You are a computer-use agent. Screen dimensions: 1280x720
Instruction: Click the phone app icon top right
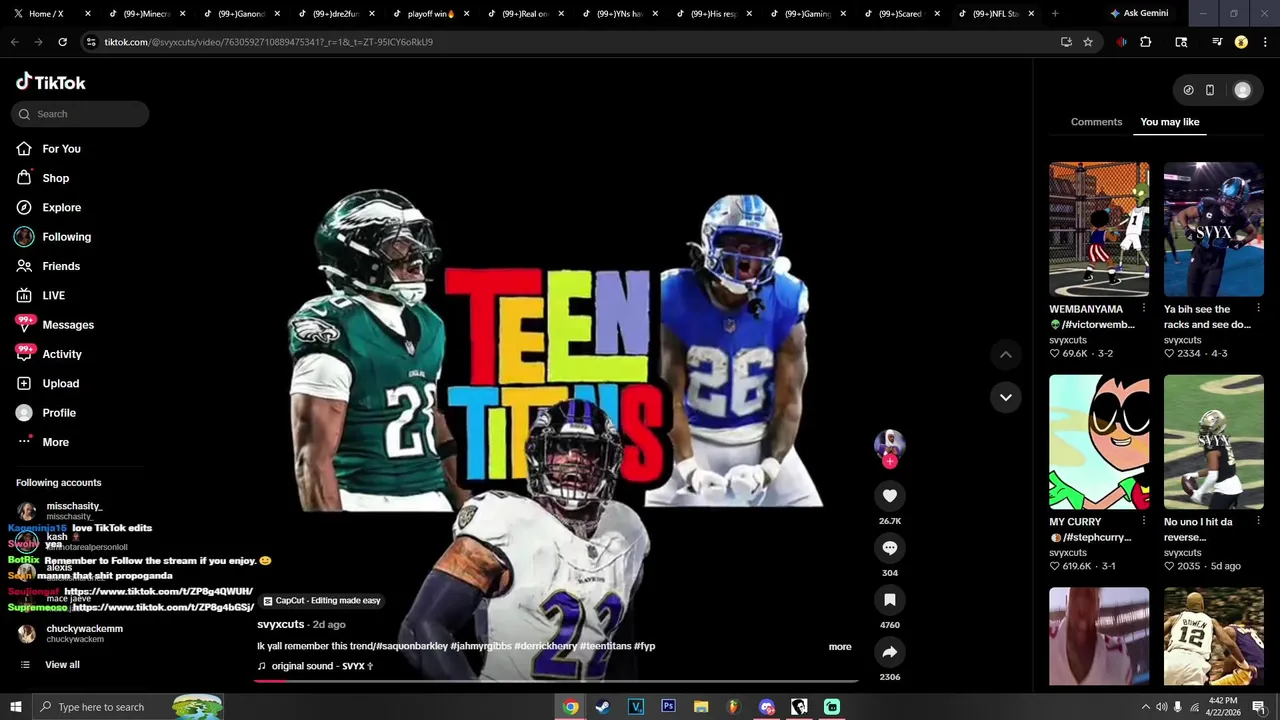tap(1210, 90)
